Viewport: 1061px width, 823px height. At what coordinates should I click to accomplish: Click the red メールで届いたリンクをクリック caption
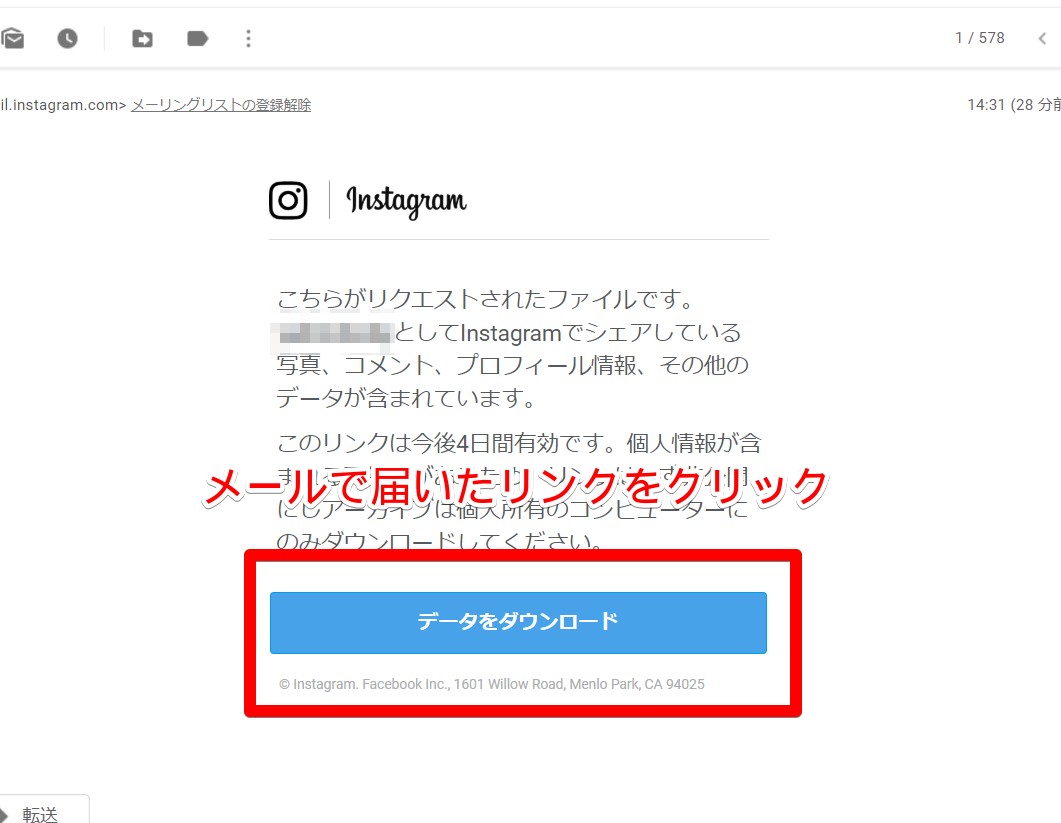coord(516,487)
